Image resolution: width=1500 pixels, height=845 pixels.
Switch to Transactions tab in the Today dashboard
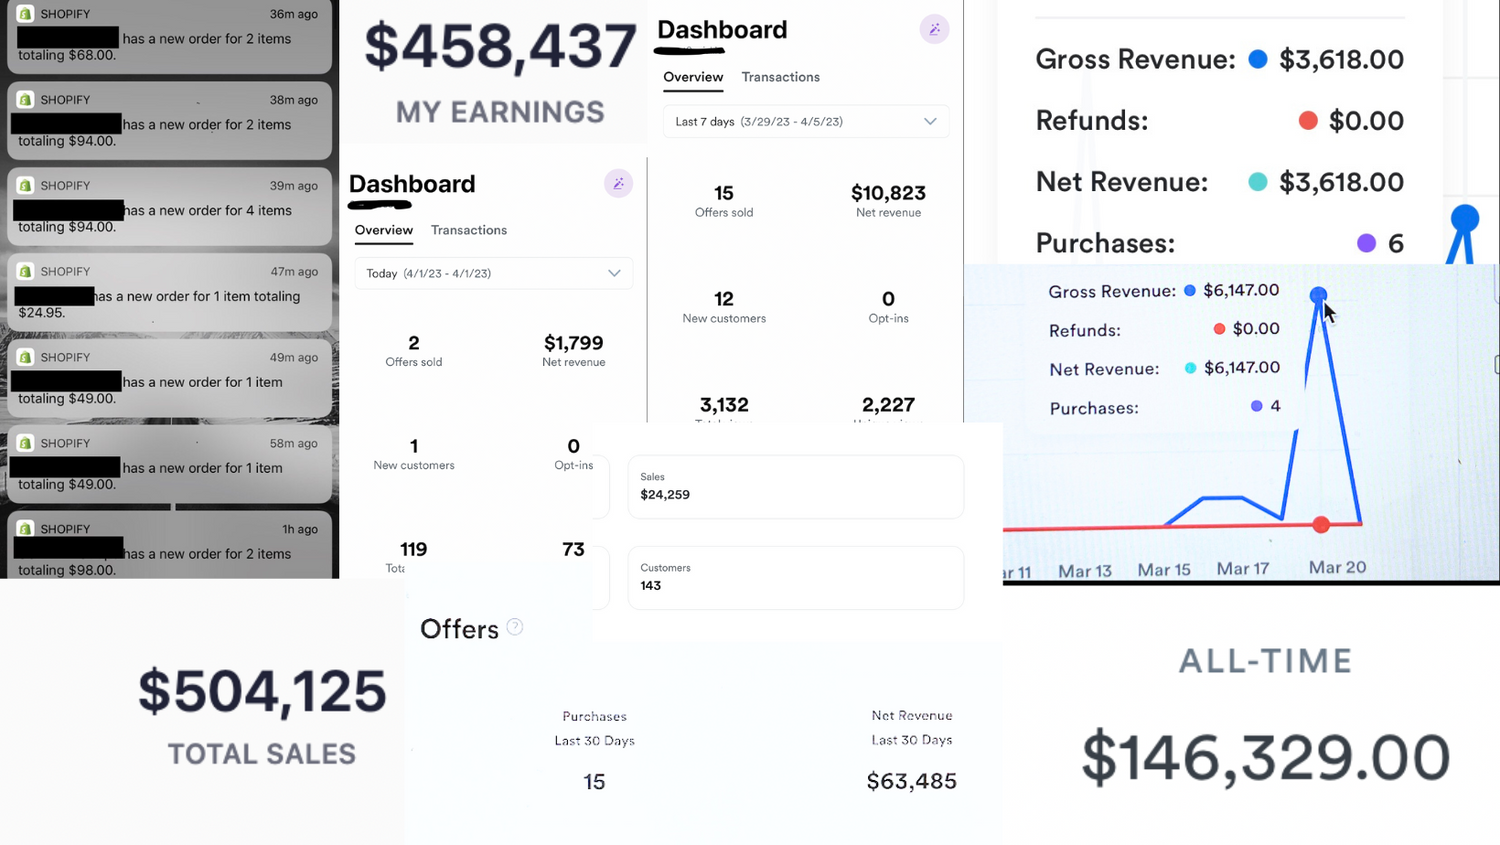[468, 230]
